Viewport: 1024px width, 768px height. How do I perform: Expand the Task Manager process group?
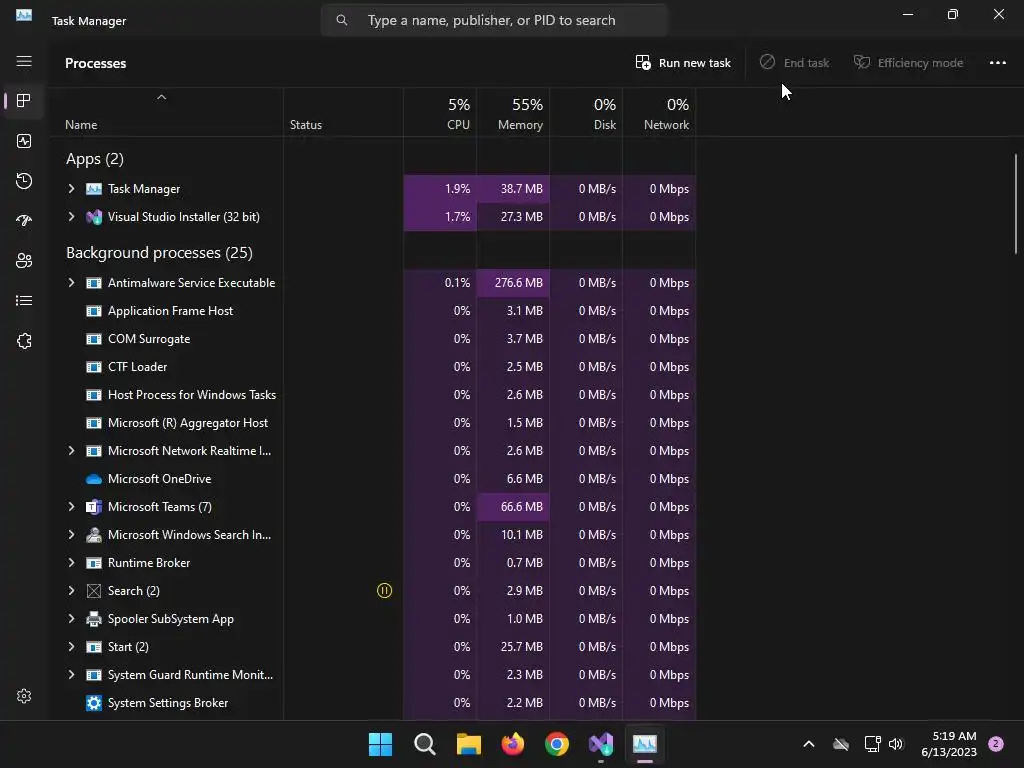(x=71, y=189)
